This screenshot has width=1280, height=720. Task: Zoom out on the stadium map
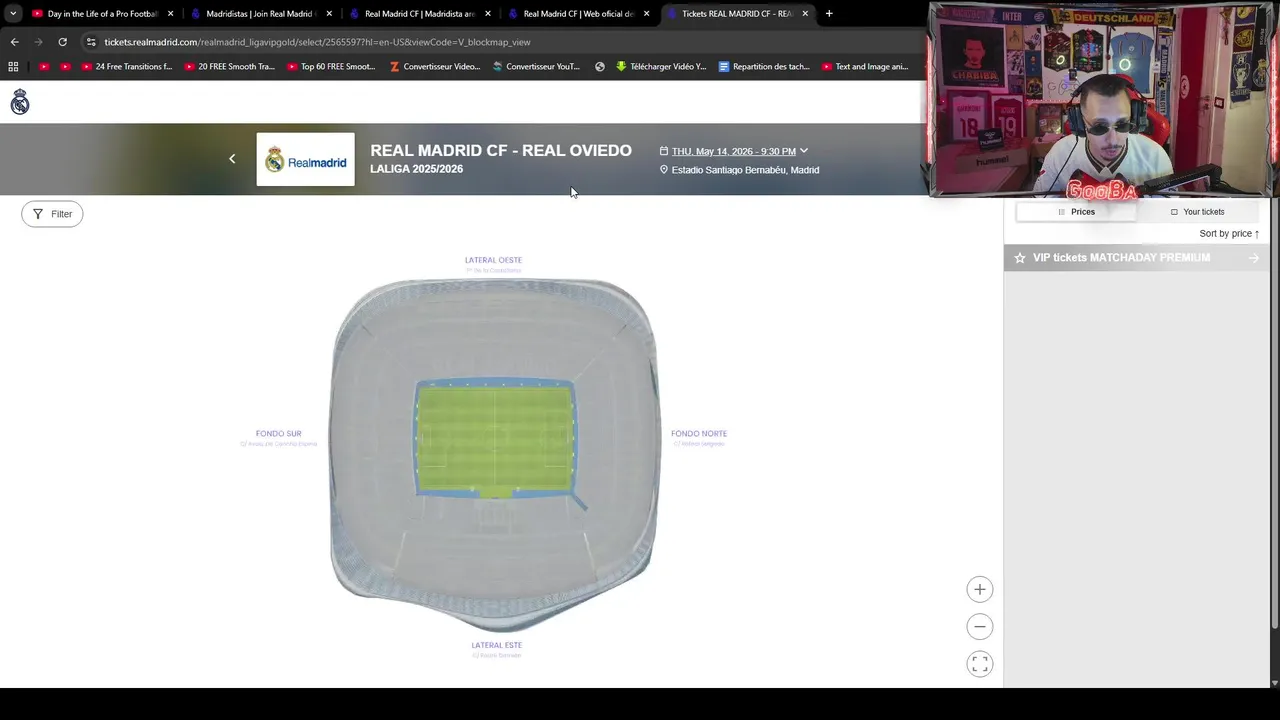tap(980, 627)
